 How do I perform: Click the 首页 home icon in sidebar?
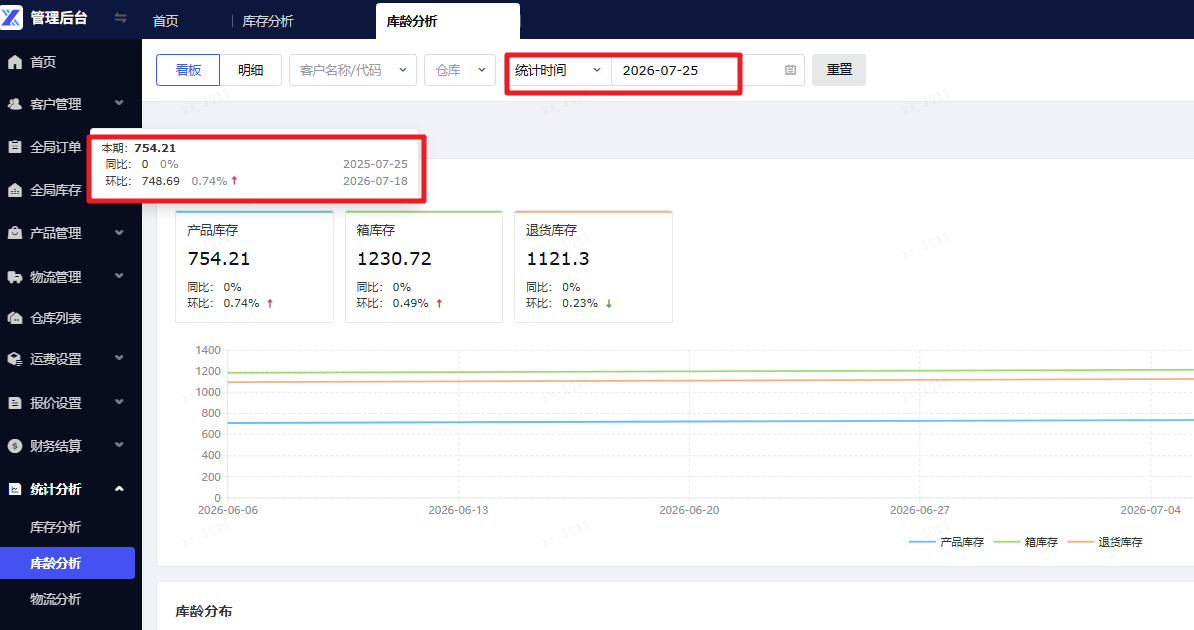pos(14,62)
